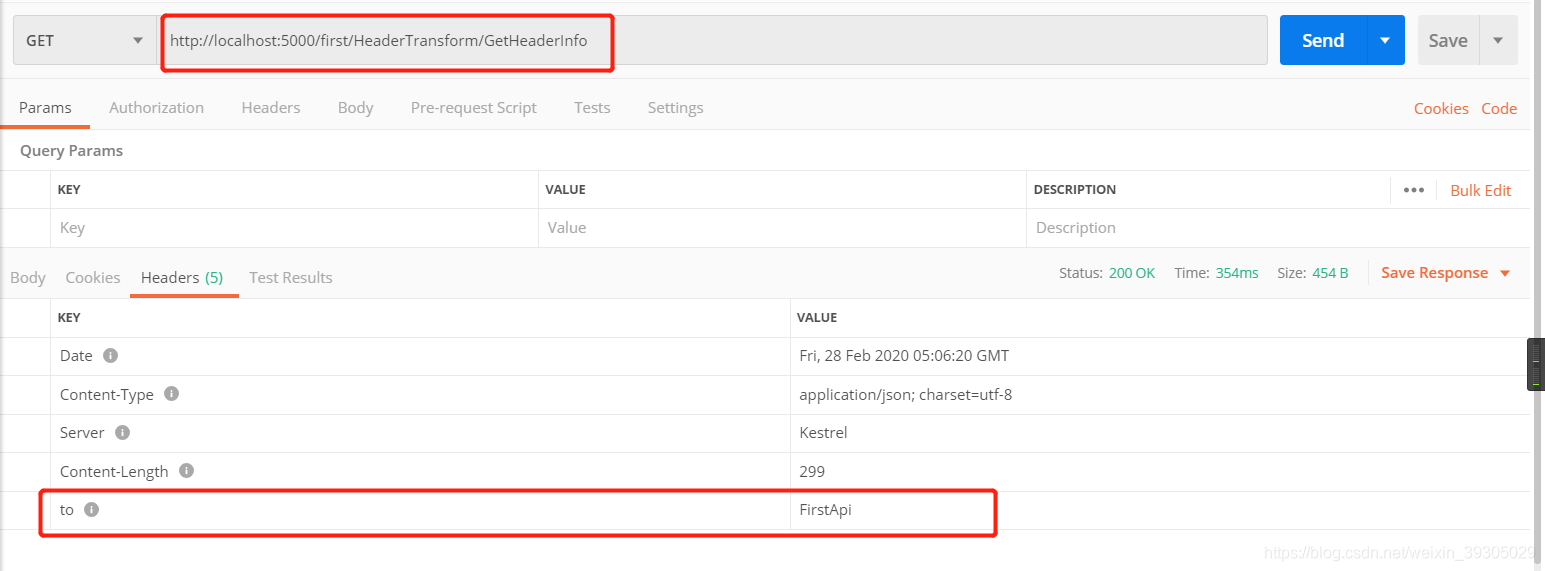Select the FirstApi header value

coord(826,510)
